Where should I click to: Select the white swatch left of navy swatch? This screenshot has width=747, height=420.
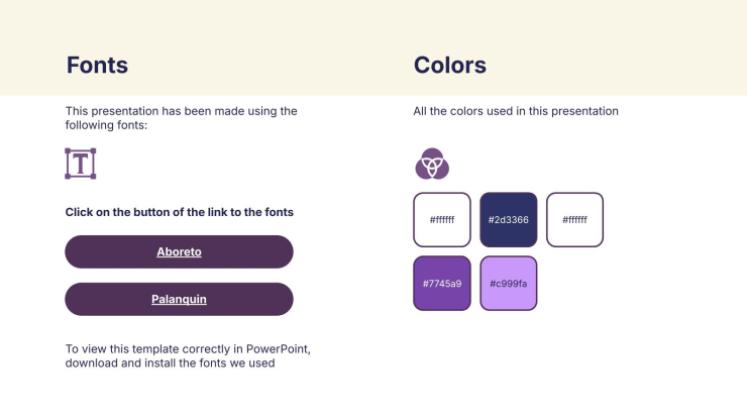click(442, 219)
